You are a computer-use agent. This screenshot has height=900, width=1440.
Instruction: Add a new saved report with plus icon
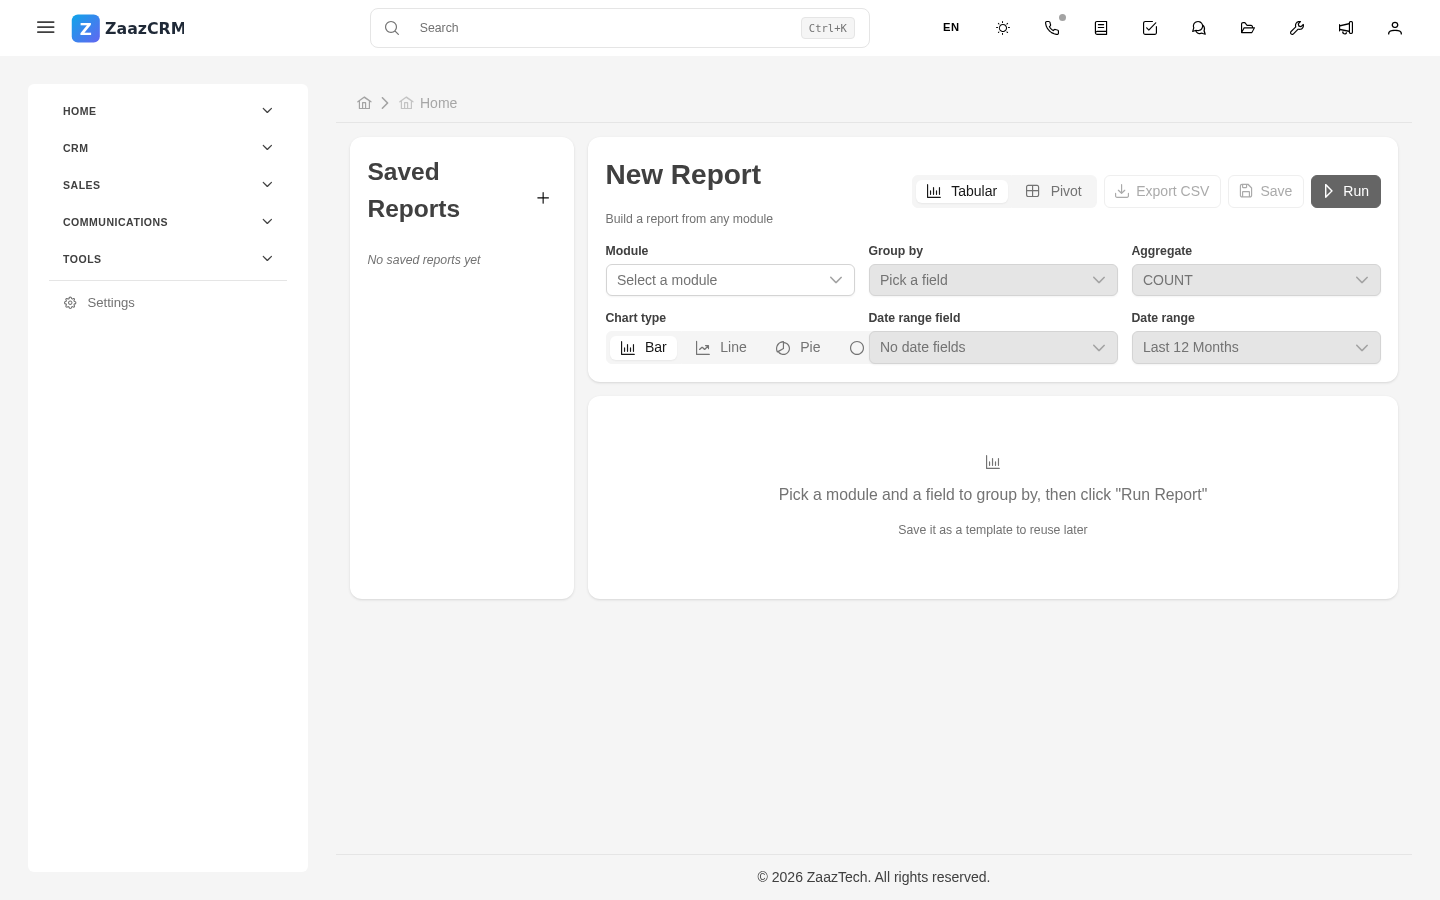543,198
